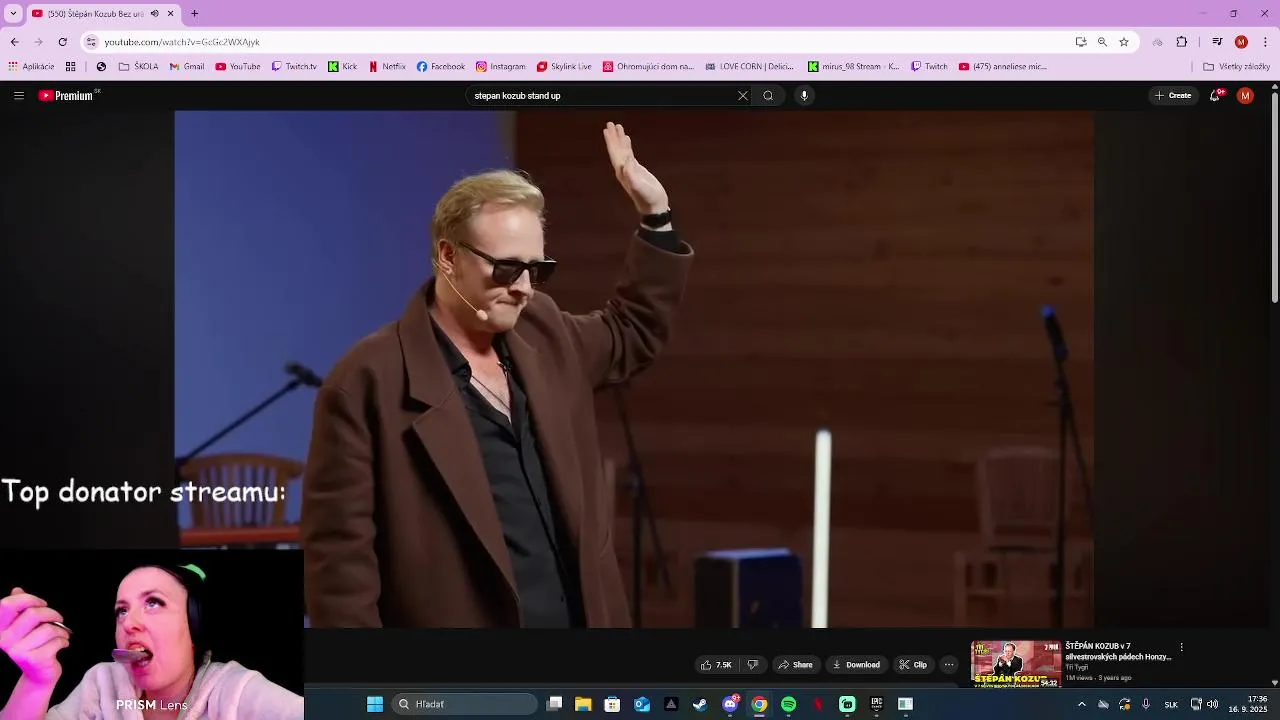Viewport: 1280px width, 720px height.
Task: Open the tray microphone icon
Action: coord(1146,704)
